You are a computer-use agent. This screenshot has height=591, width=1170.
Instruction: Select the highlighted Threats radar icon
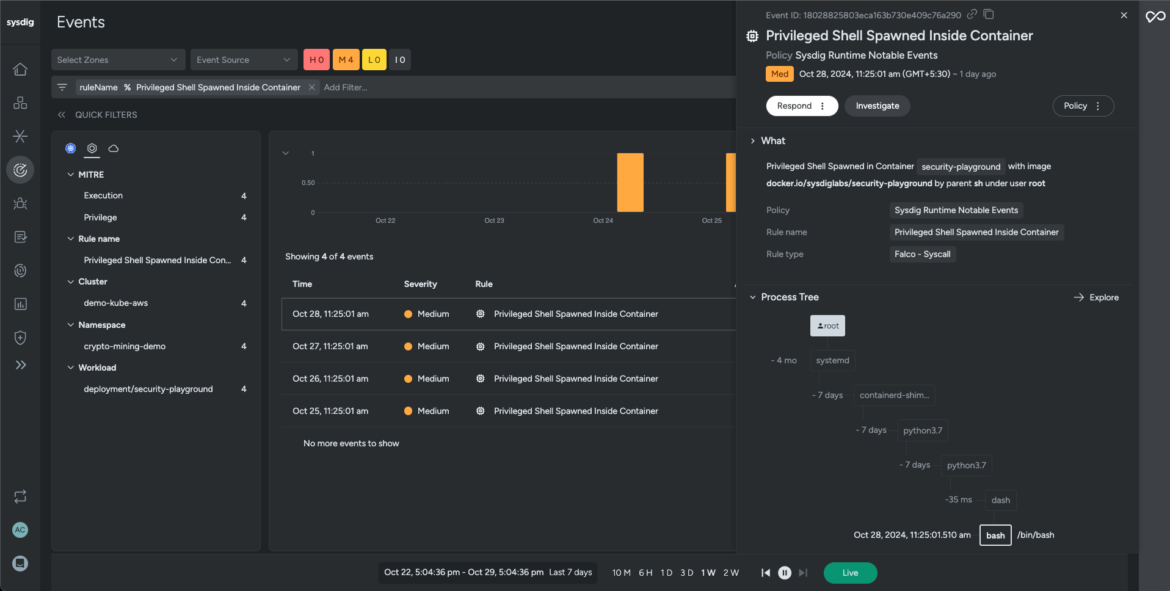pos(20,170)
